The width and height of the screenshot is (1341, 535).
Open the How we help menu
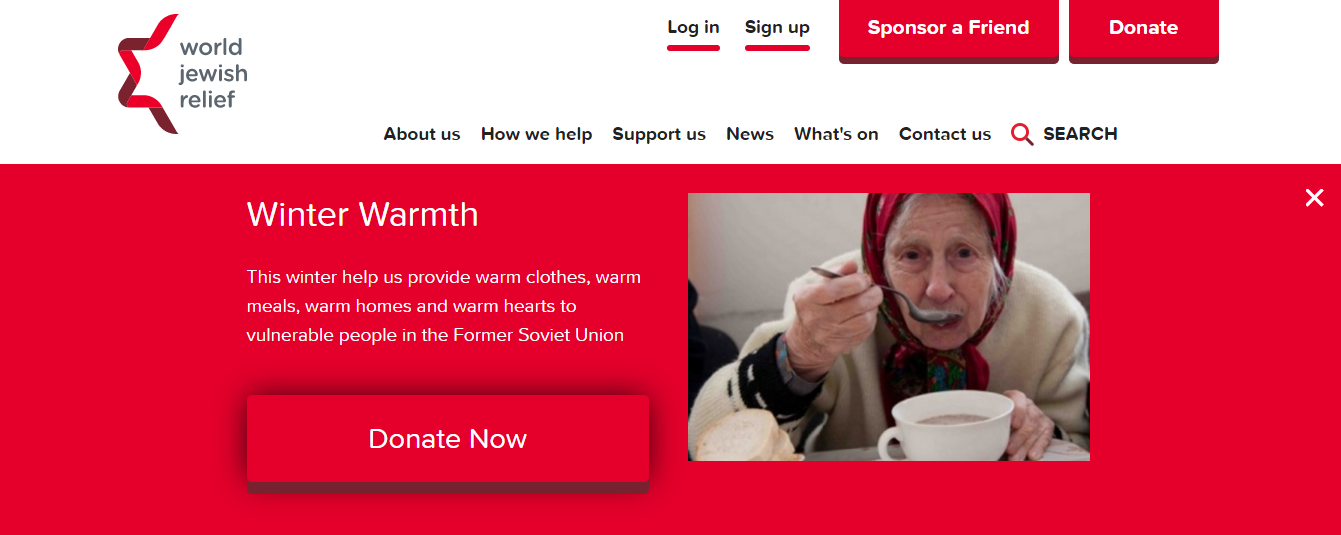point(536,134)
